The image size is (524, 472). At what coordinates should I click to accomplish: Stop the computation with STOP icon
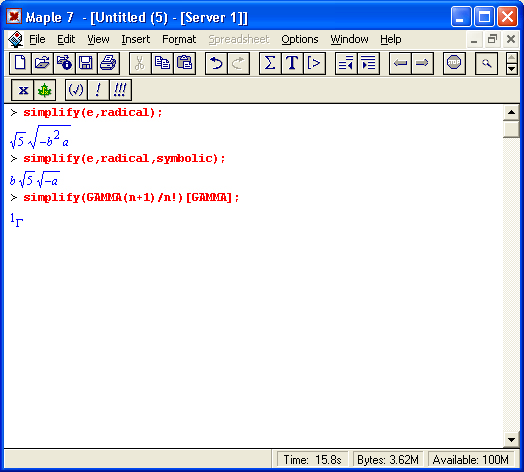pos(454,63)
